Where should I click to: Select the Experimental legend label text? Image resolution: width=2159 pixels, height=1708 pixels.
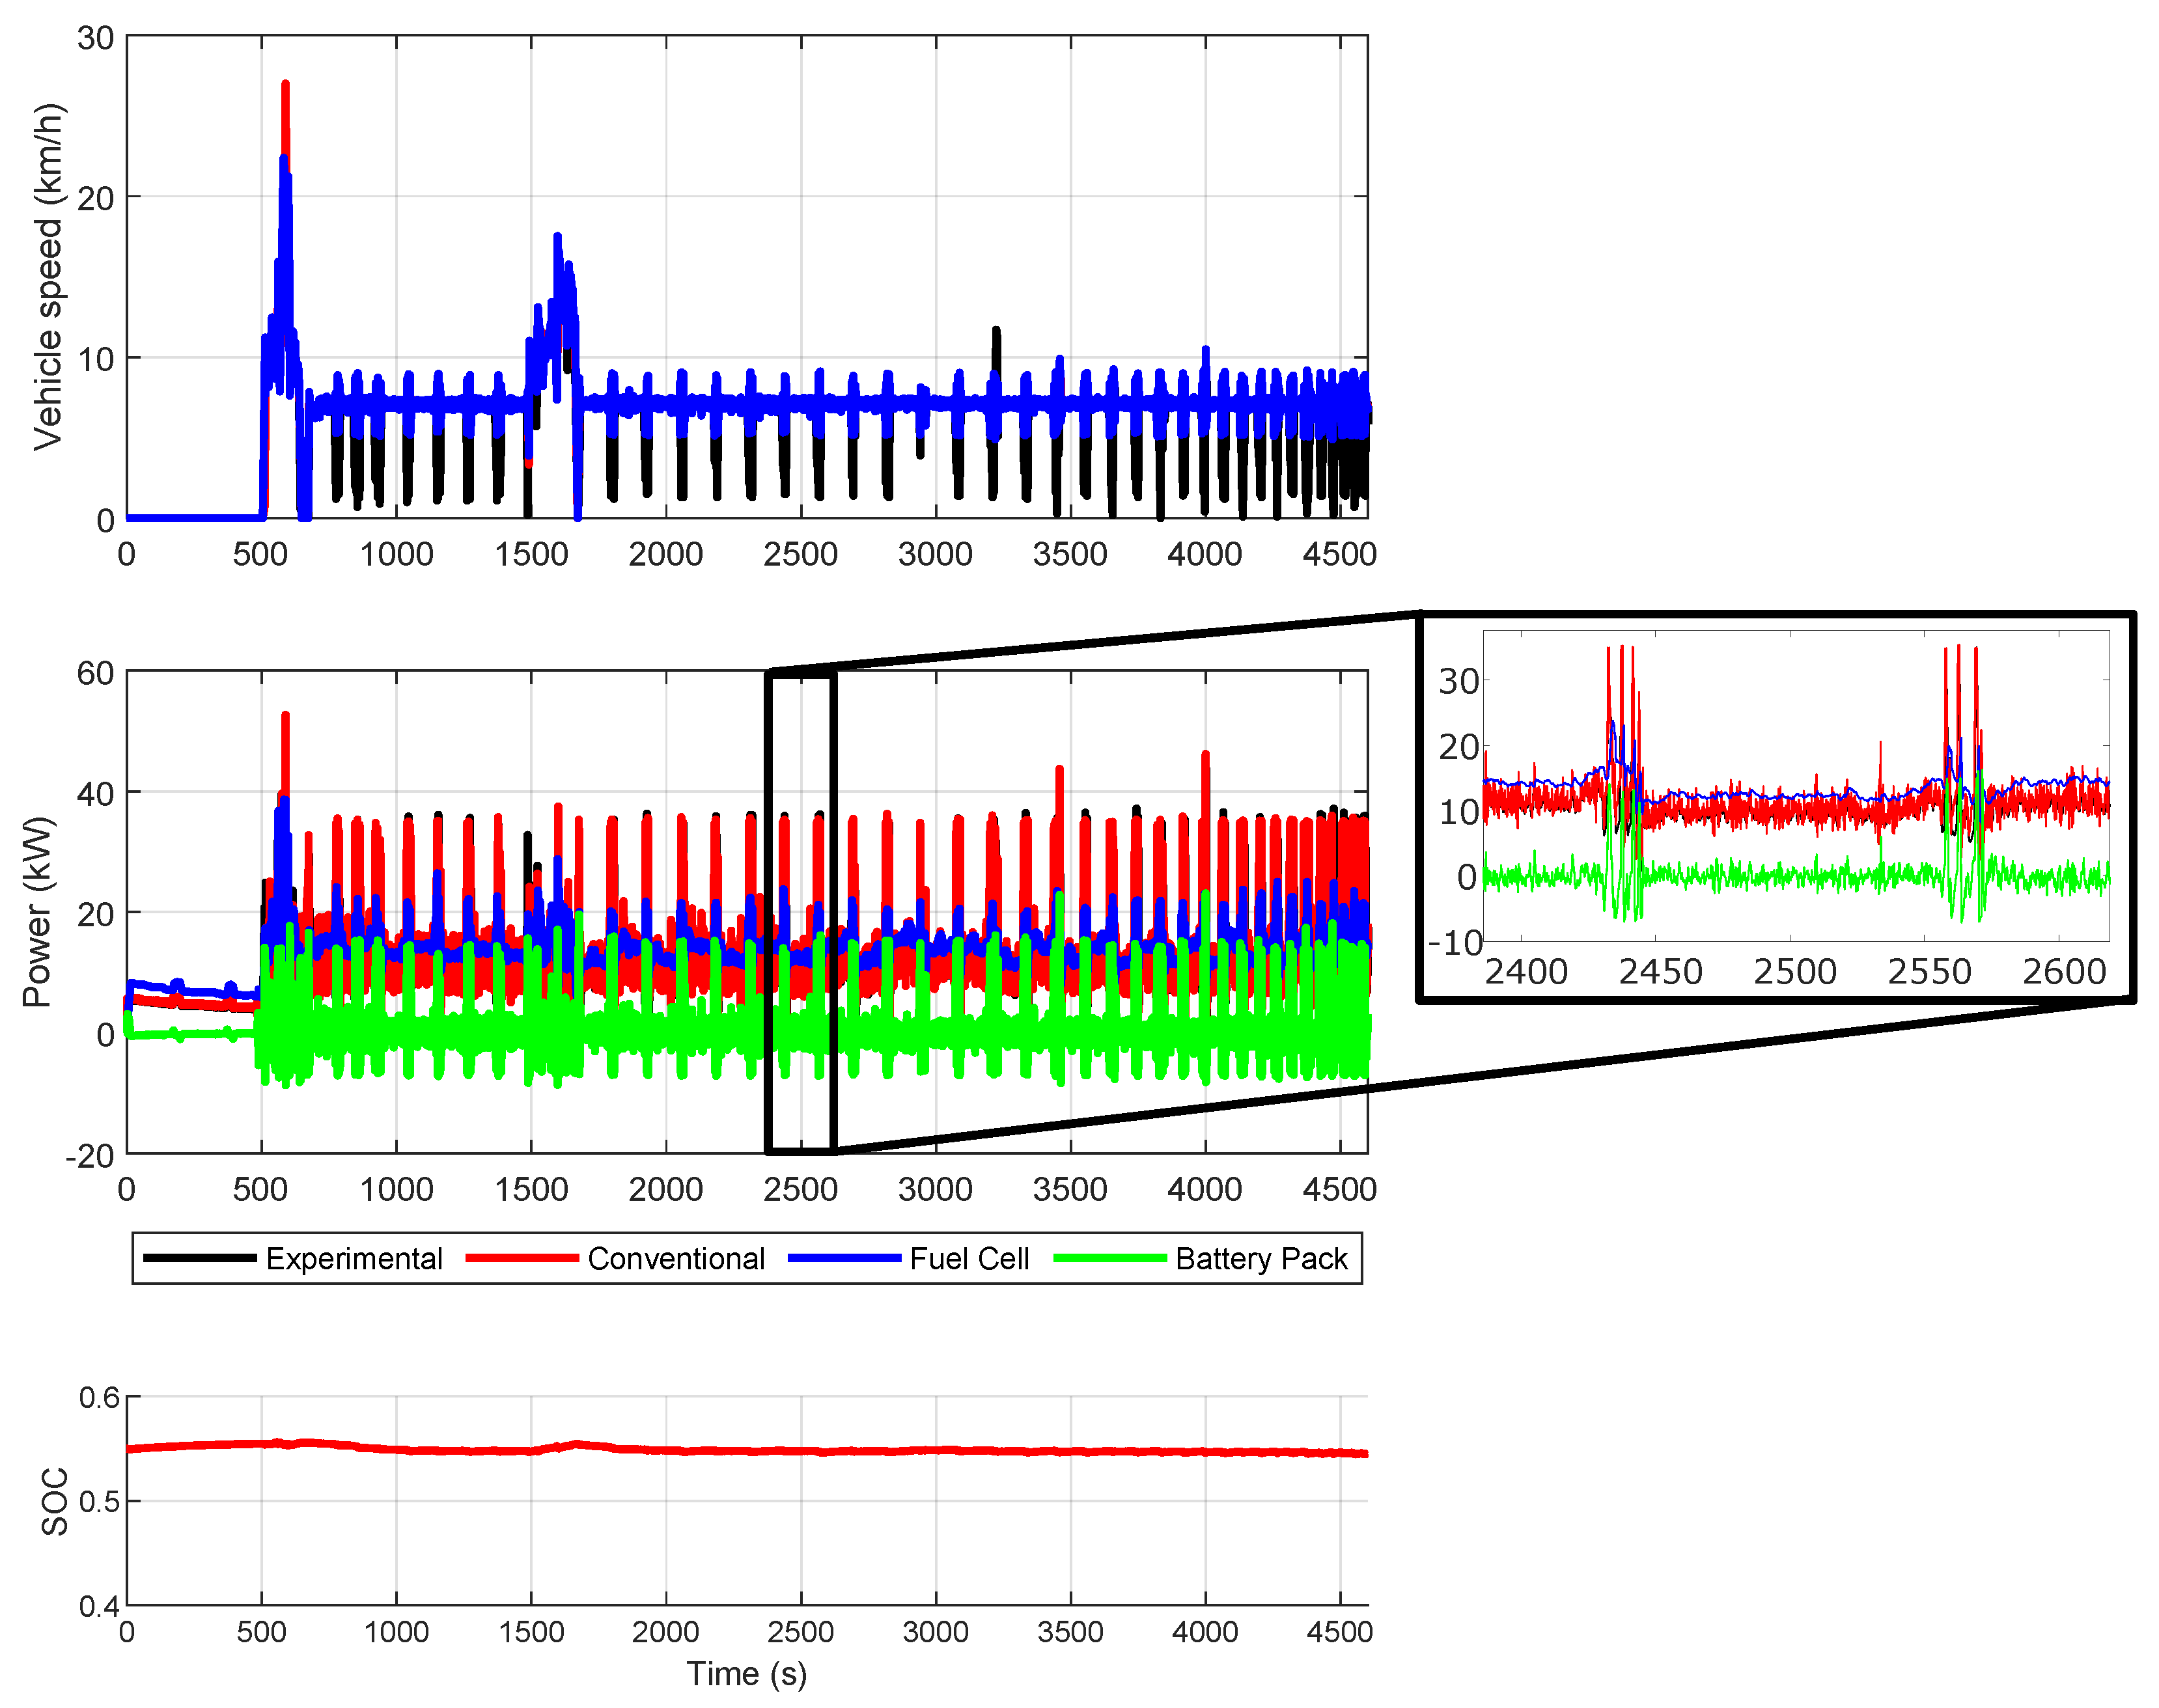click(354, 1258)
